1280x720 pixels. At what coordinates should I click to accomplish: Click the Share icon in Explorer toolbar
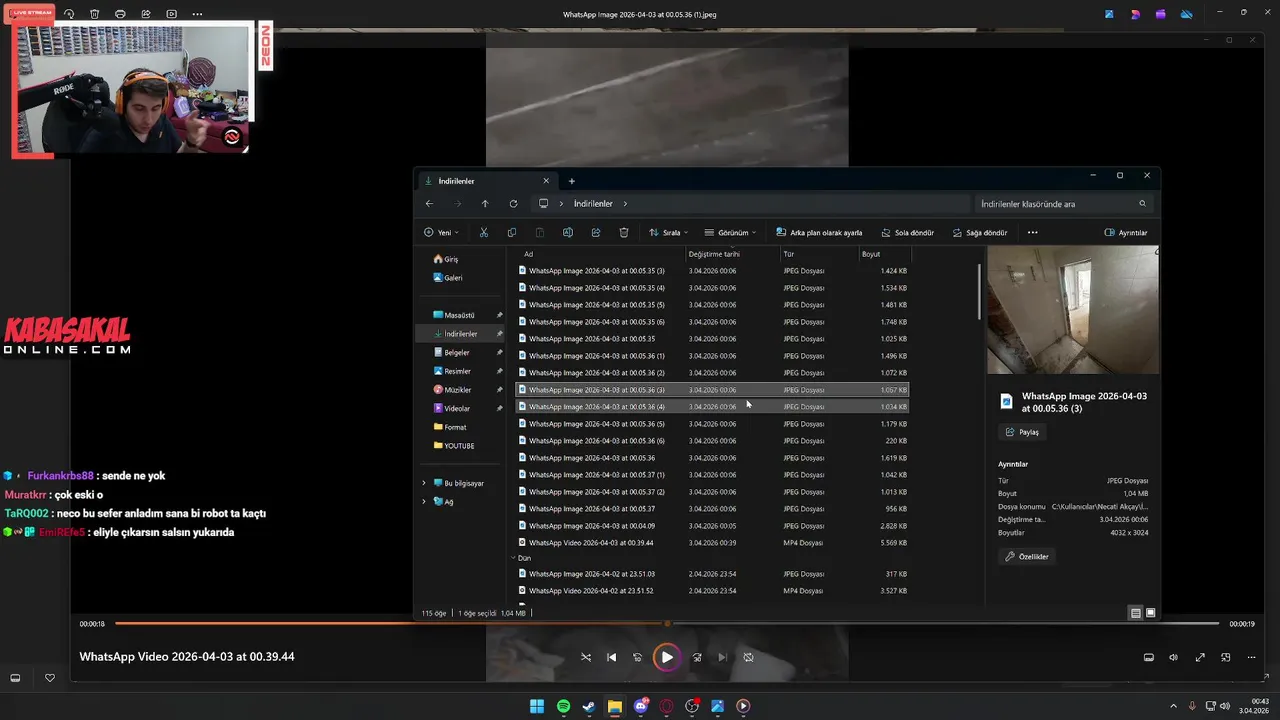pos(595,232)
